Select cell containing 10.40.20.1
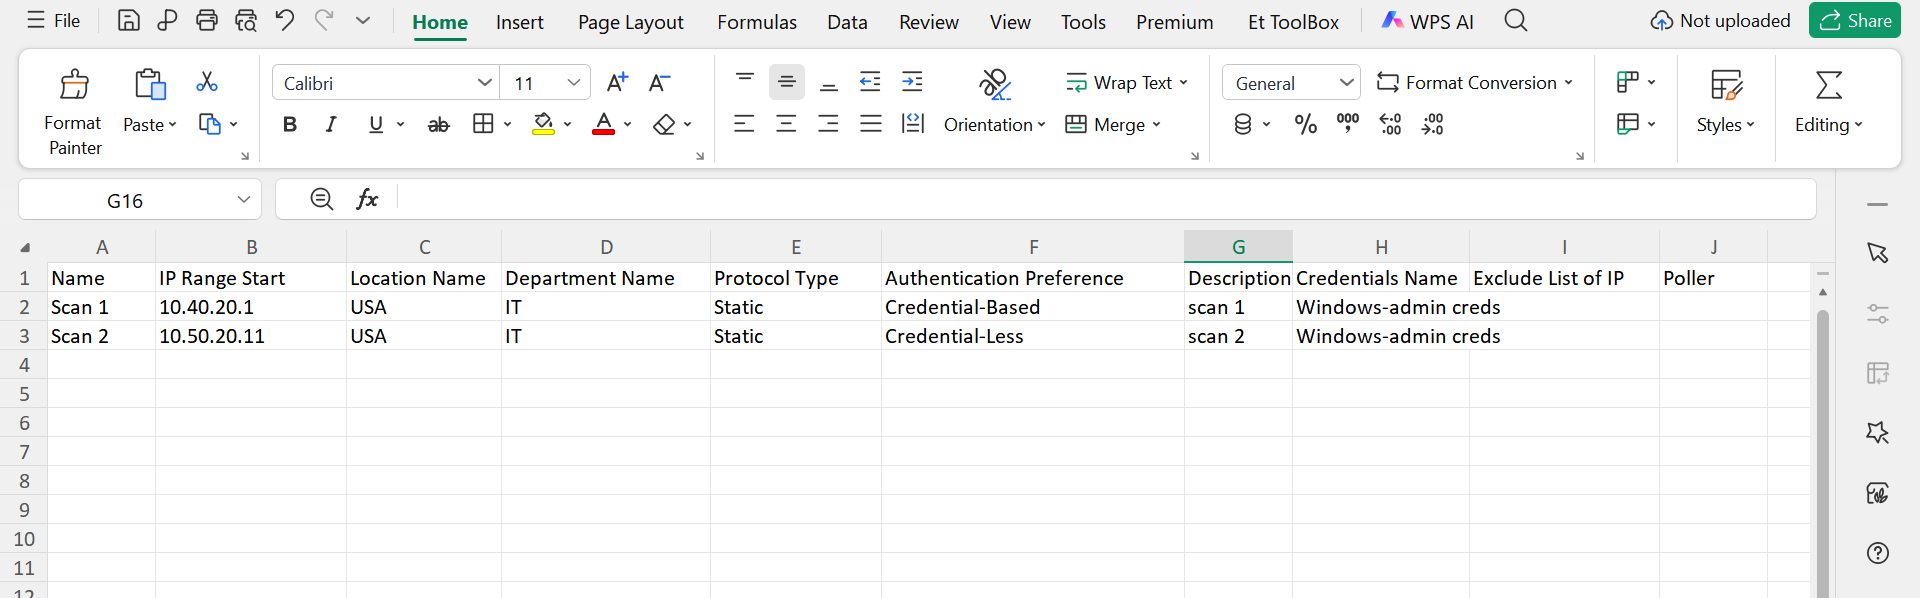Viewport: 1920px width, 598px height. (x=251, y=307)
